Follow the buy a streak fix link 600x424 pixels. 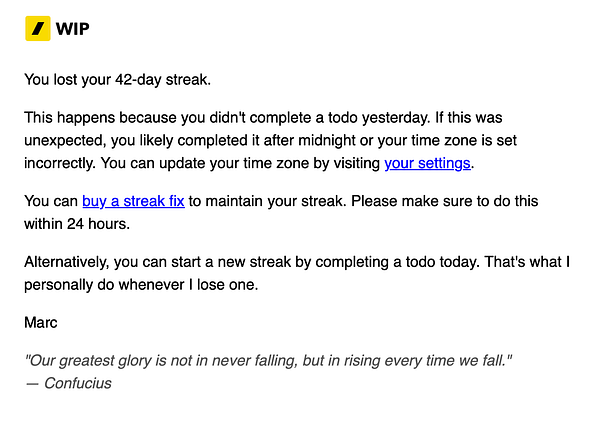[133, 201]
